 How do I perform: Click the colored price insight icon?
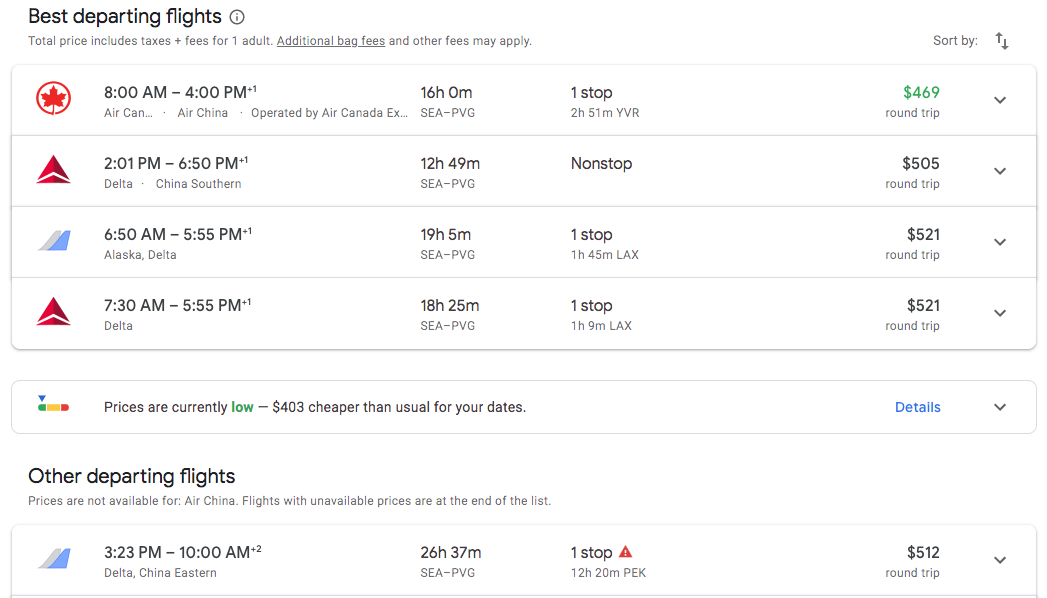(x=54, y=406)
